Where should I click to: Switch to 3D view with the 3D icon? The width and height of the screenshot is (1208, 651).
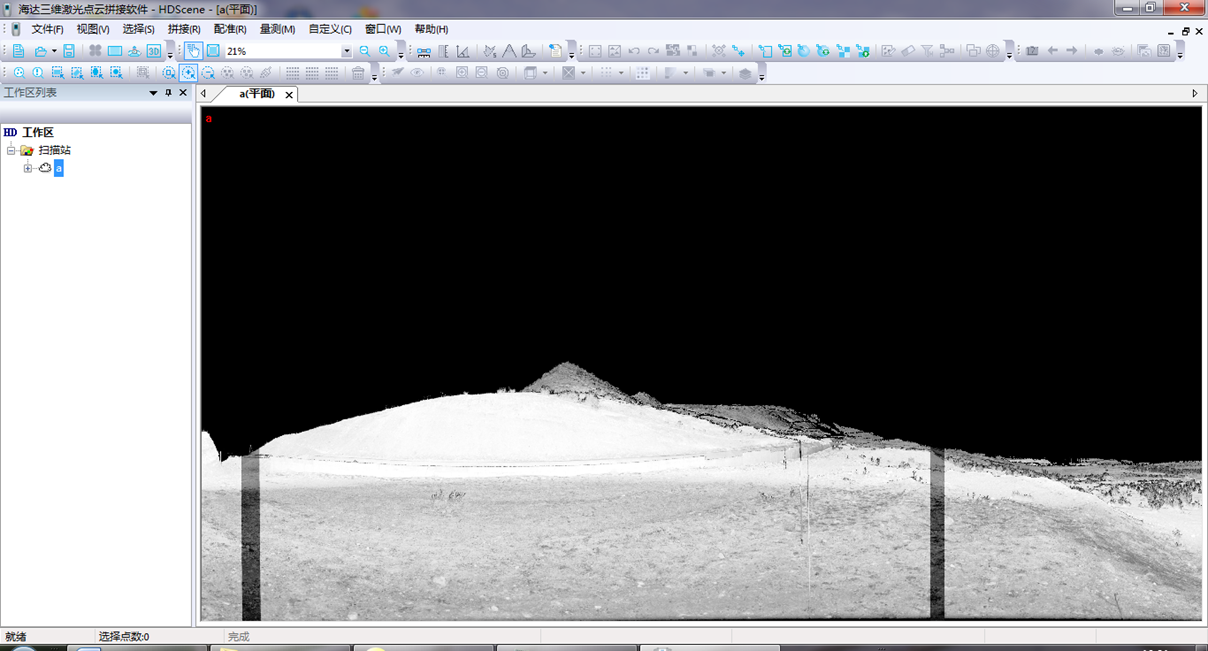point(154,51)
